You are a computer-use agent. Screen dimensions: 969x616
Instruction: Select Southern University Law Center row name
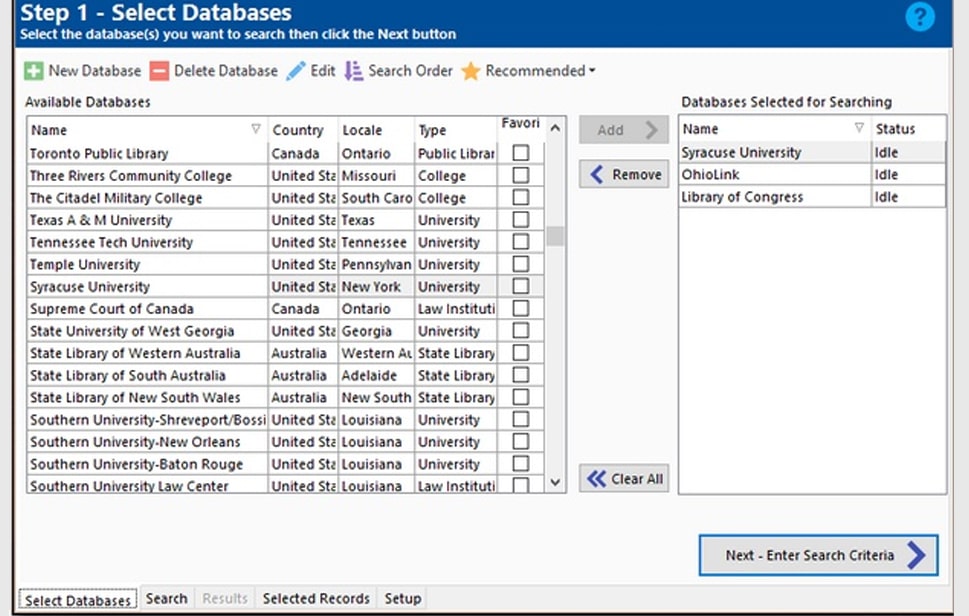[x=129, y=486]
